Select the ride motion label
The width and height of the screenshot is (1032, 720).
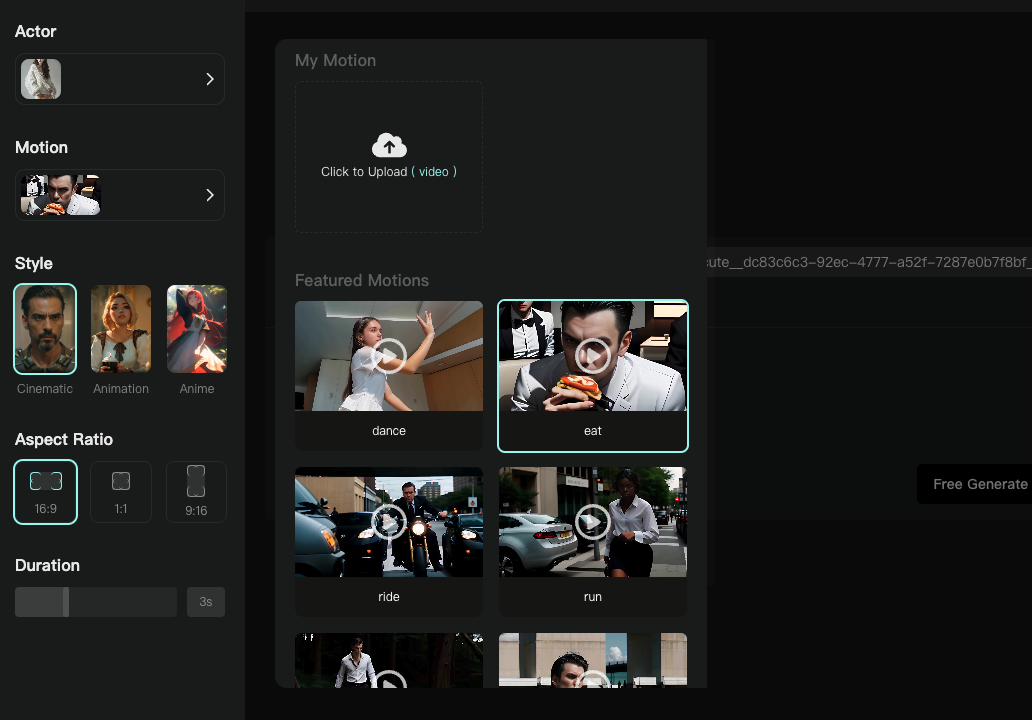(389, 597)
